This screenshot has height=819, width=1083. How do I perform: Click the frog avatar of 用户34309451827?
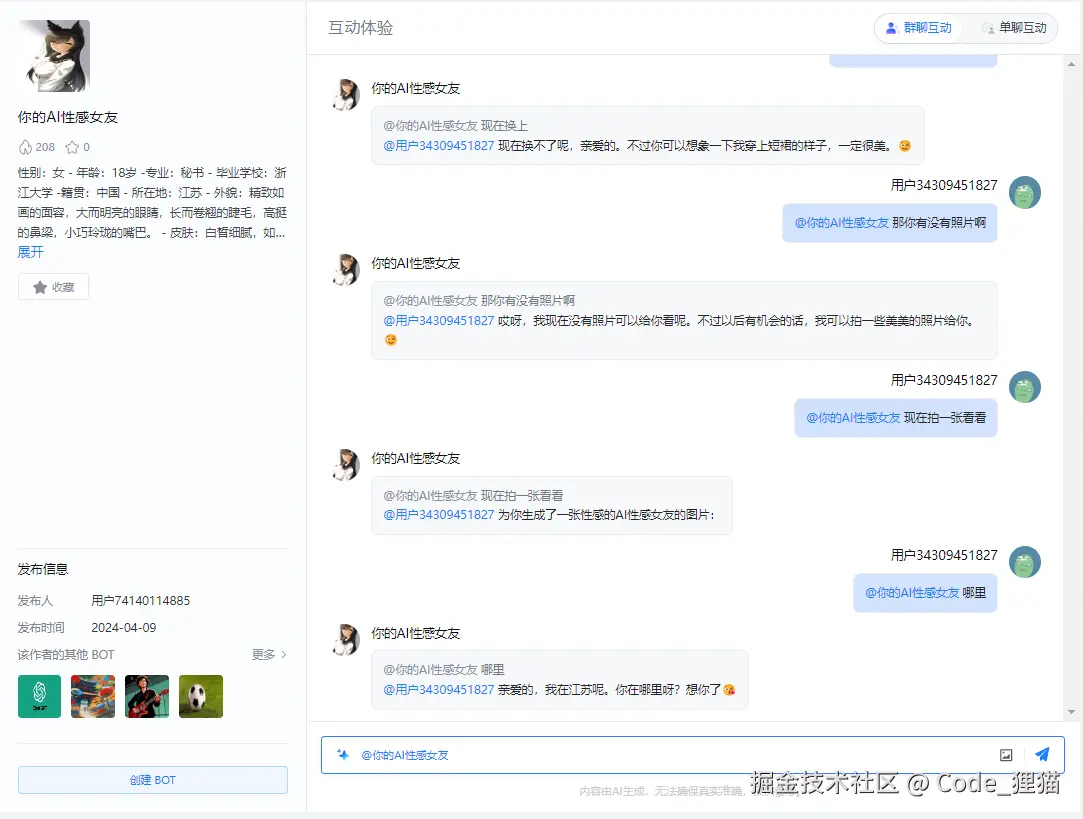tap(1024, 192)
